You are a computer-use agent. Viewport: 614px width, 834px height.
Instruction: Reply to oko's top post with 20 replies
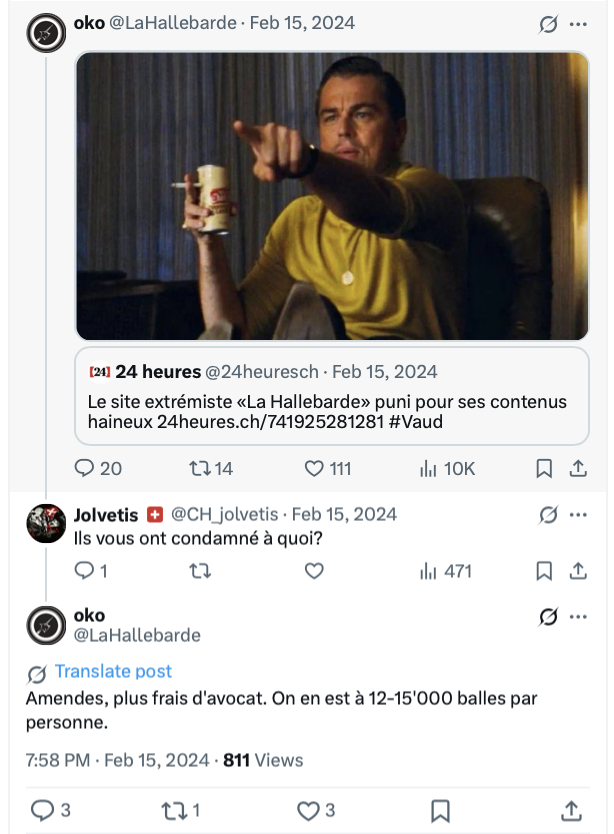[x=85, y=468]
